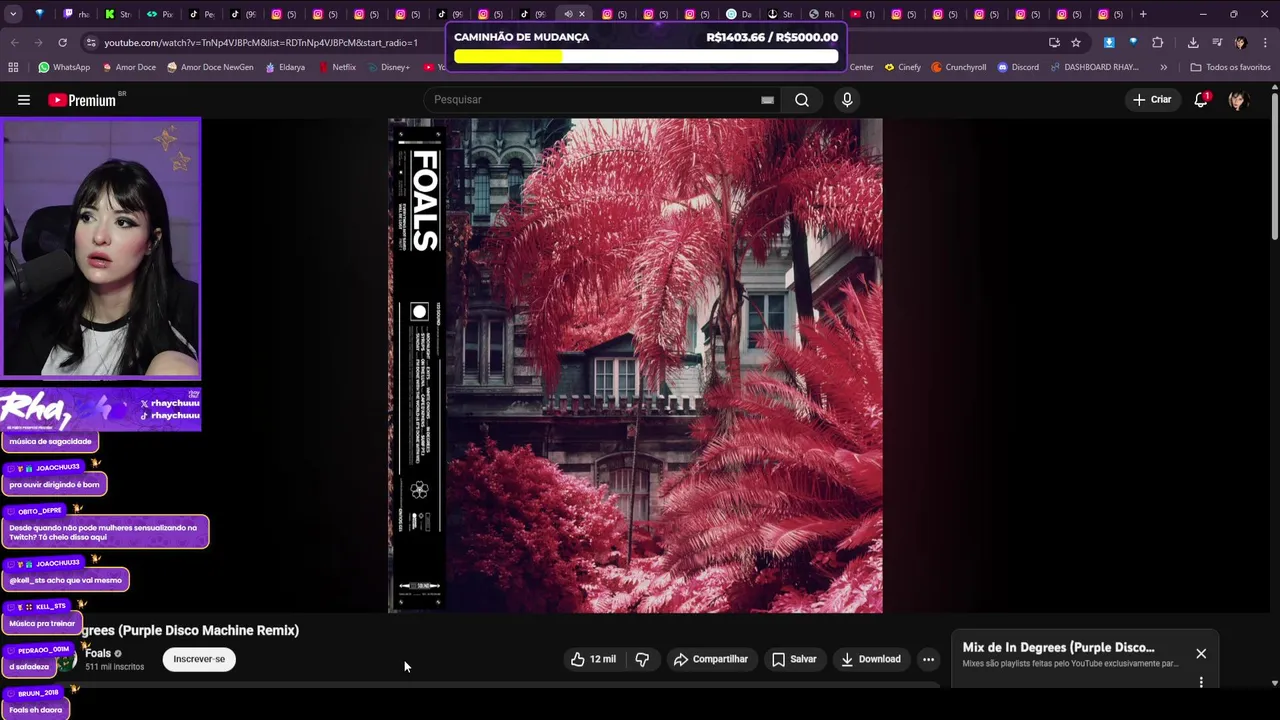The width and height of the screenshot is (1280, 720).
Task: Open a new browser tab
Action: (x=1143, y=14)
